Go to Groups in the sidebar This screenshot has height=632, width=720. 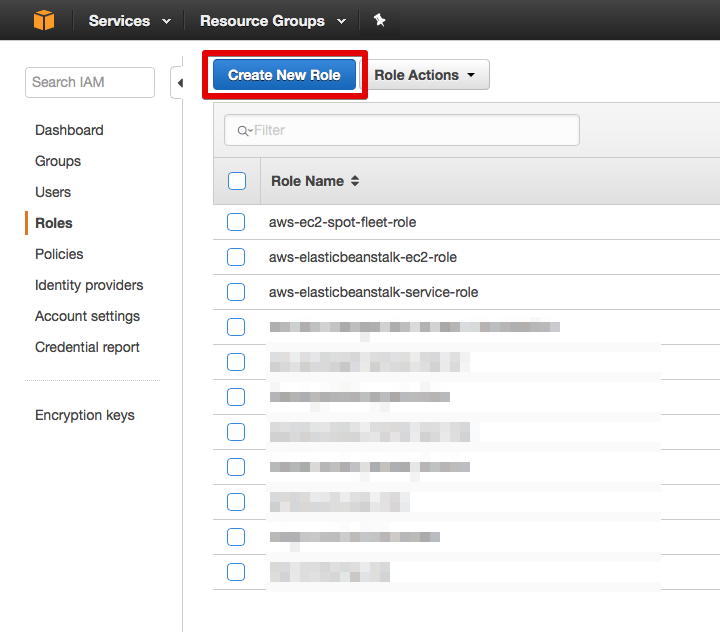coord(58,161)
